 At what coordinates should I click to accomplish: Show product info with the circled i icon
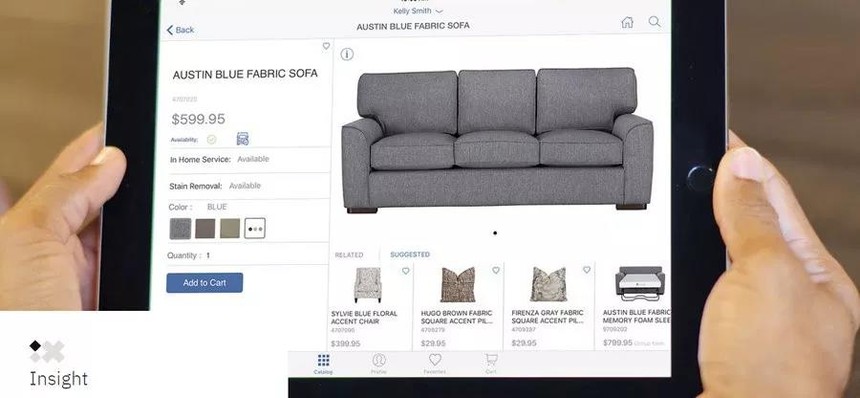click(347, 54)
